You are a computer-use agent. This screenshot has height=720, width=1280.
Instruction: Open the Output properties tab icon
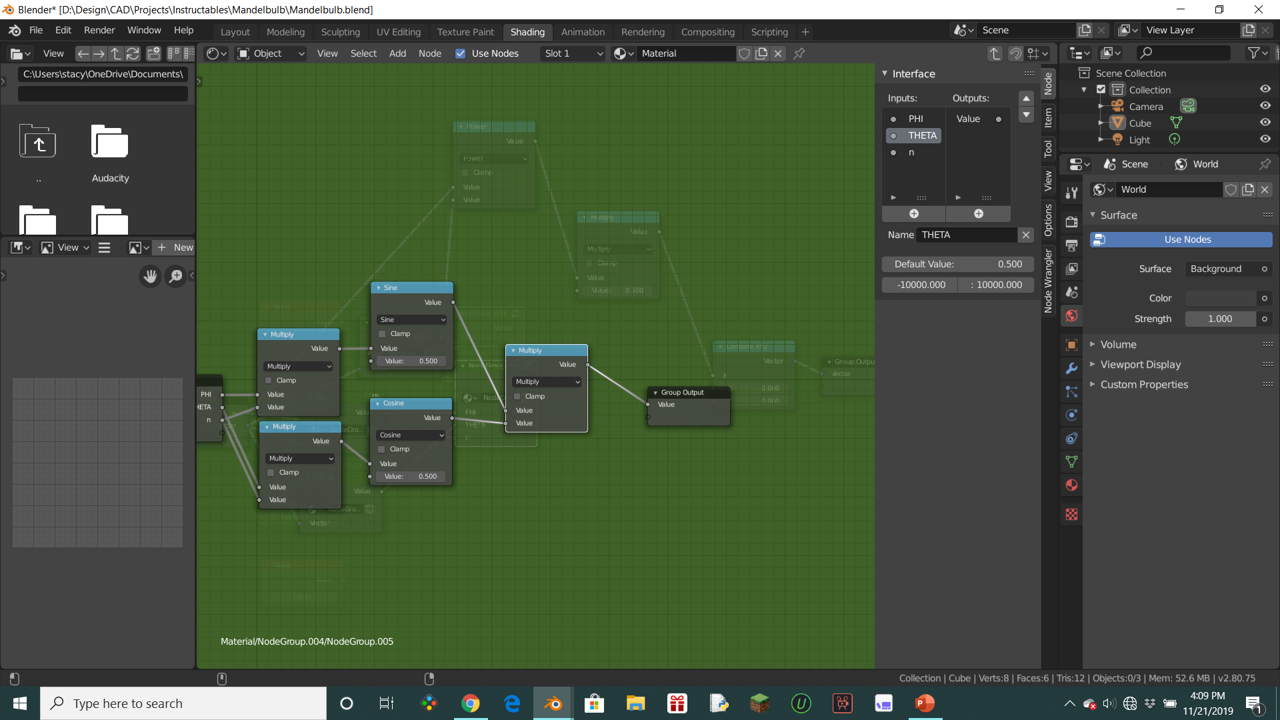point(1072,245)
